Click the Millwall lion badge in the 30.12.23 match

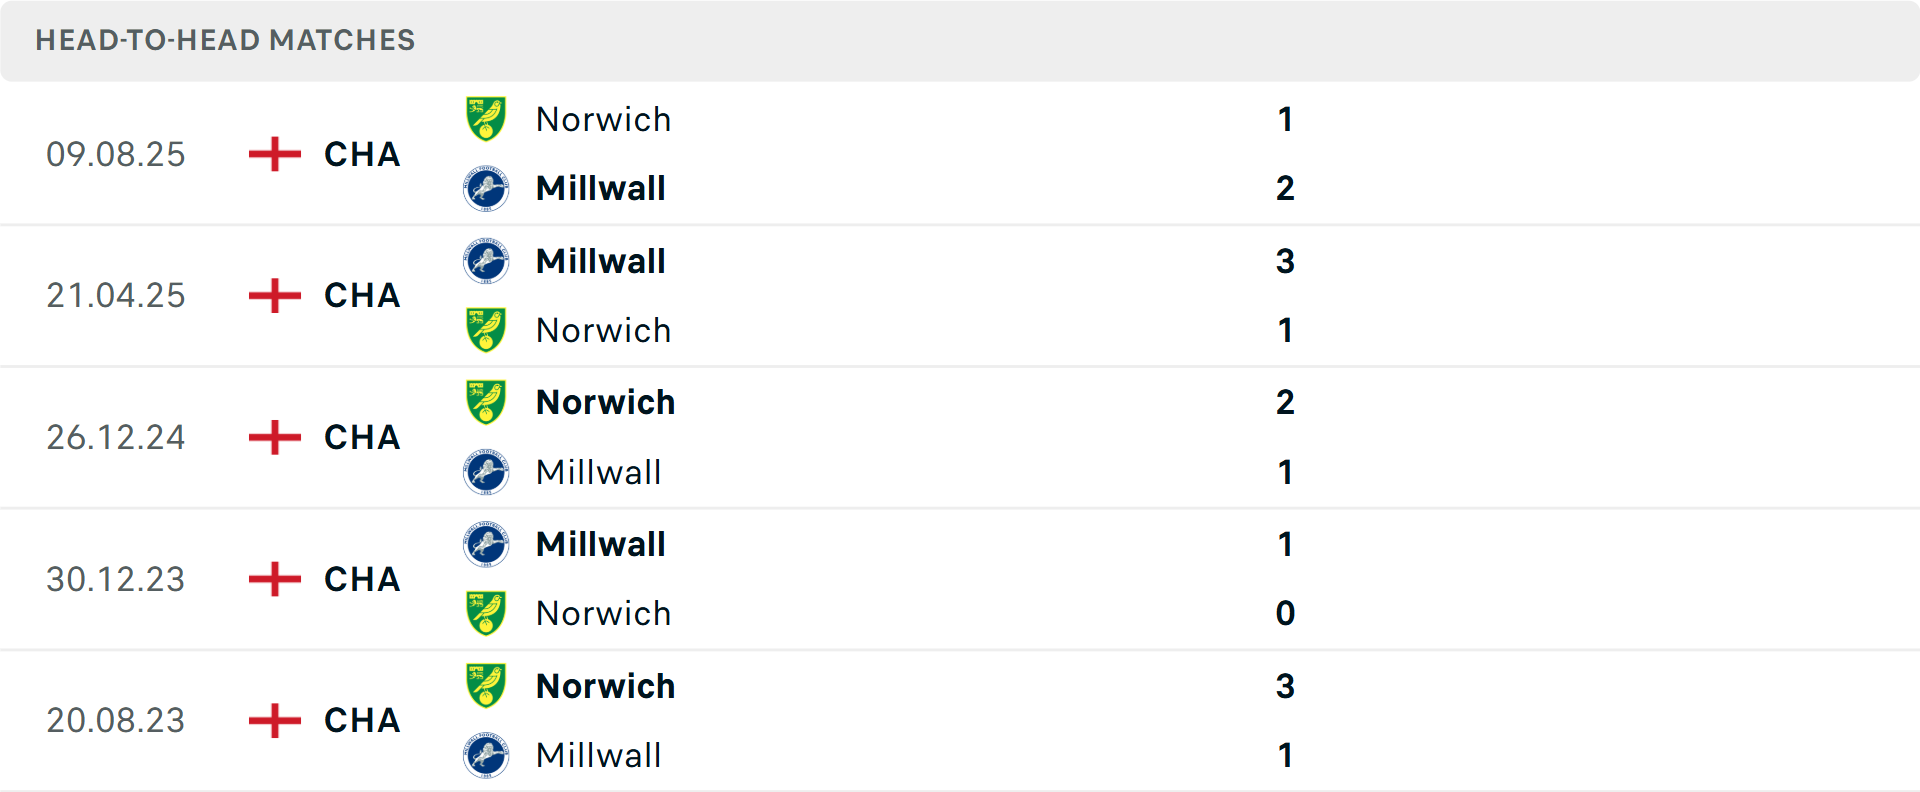(x=487, y=545)
